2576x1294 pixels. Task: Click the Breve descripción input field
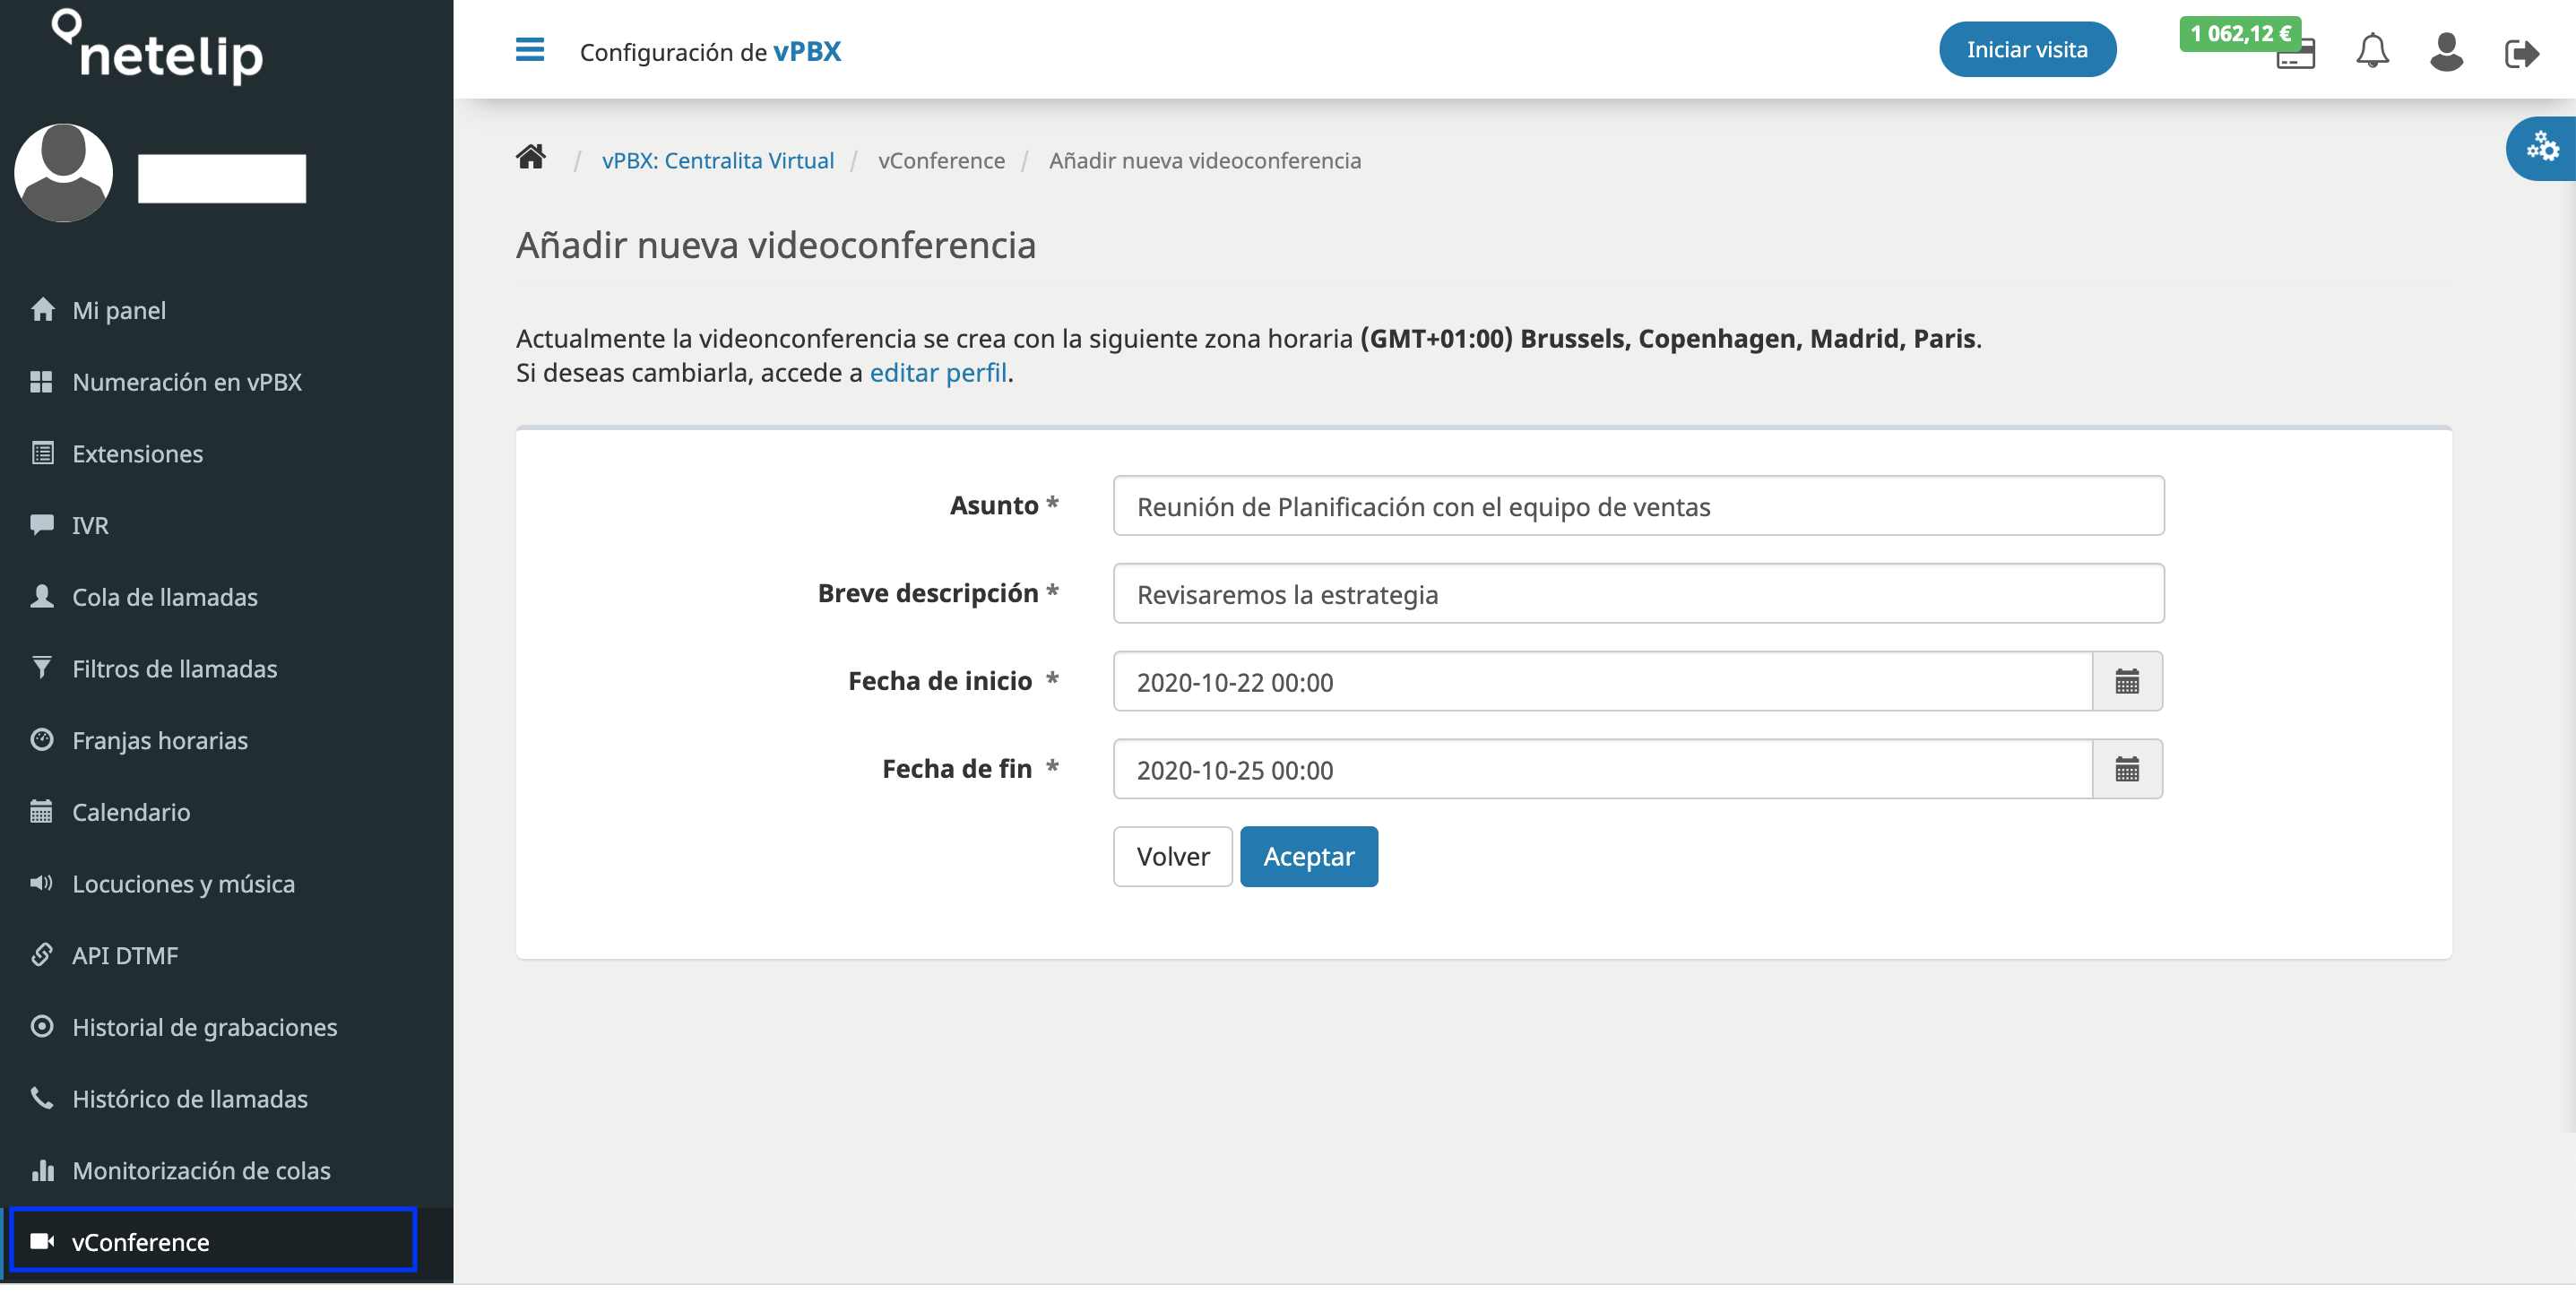(1638, 593)
